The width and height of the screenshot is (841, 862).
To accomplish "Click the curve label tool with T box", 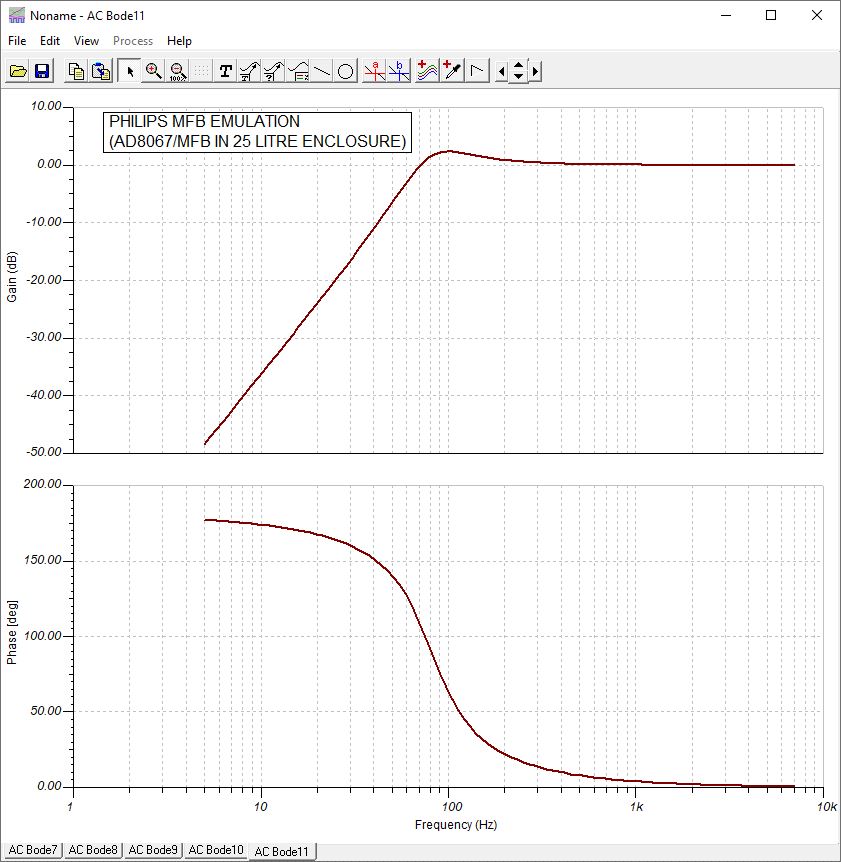I will pyautogui.click(x=249, y=71).
